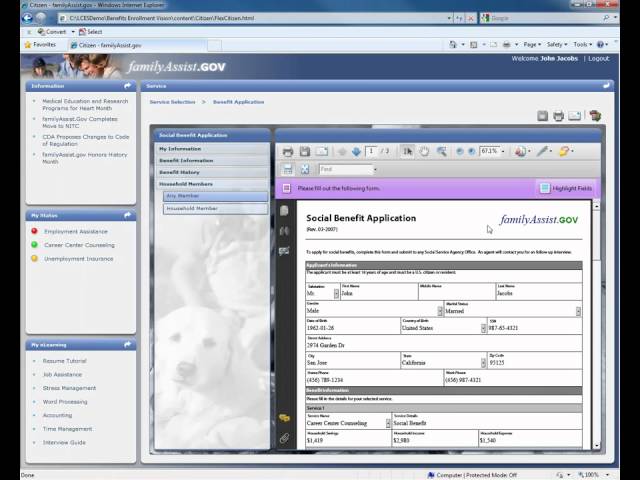This screenshot has height=480, width=640.
Task: Click the Service panel save disk icon
Action: click(542, 116)
